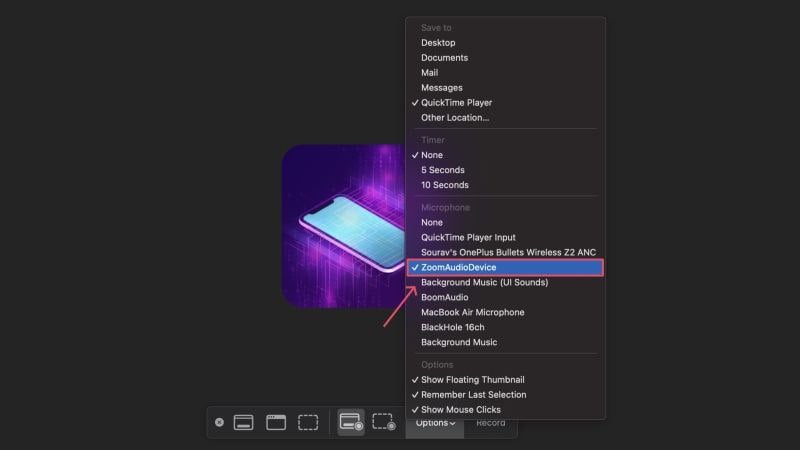Select Record Selected Portion icon
This screenshot has height=450, width=800.
pyautogui.click(x=384, y=422)
